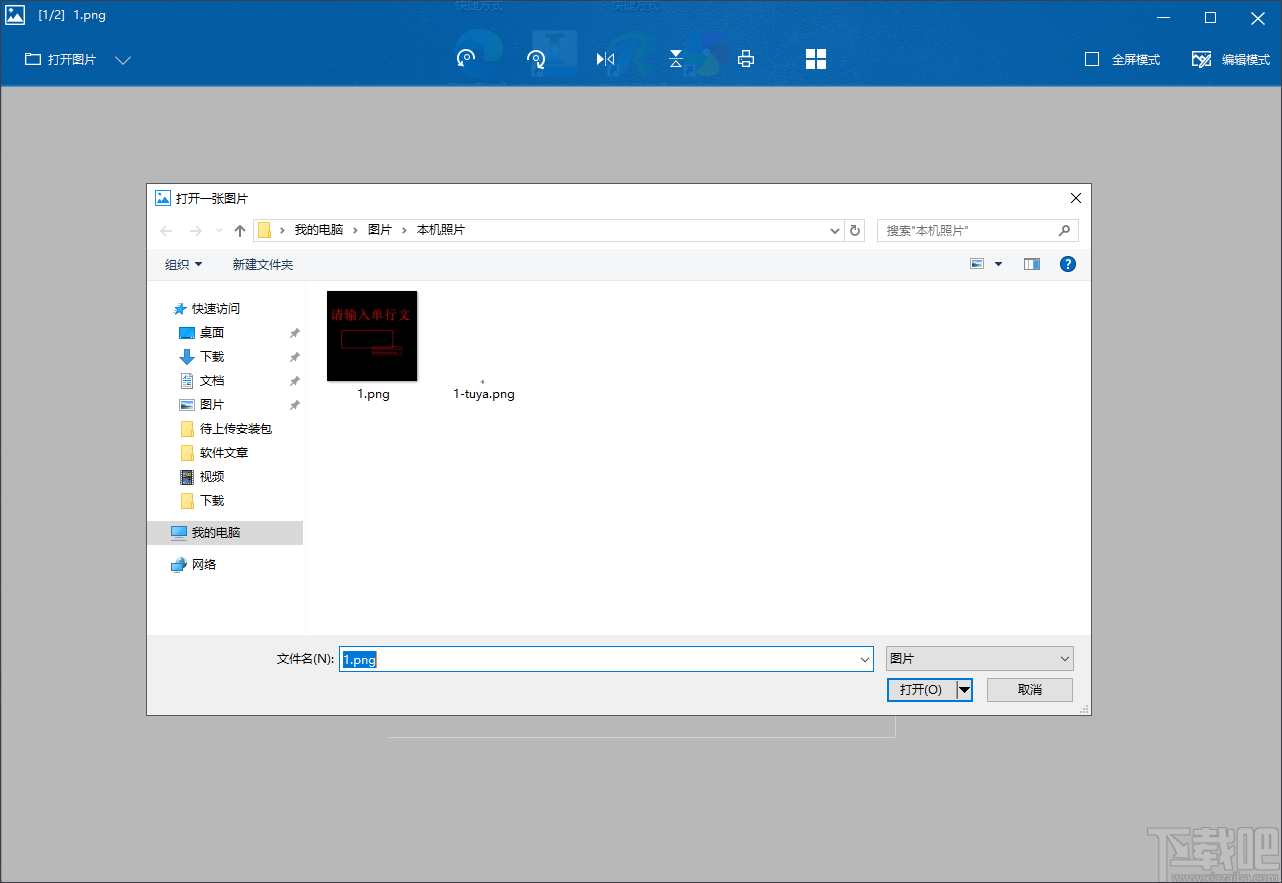Open the 待上传安装包 folder in the sidebar

click(x=235, y=428)
